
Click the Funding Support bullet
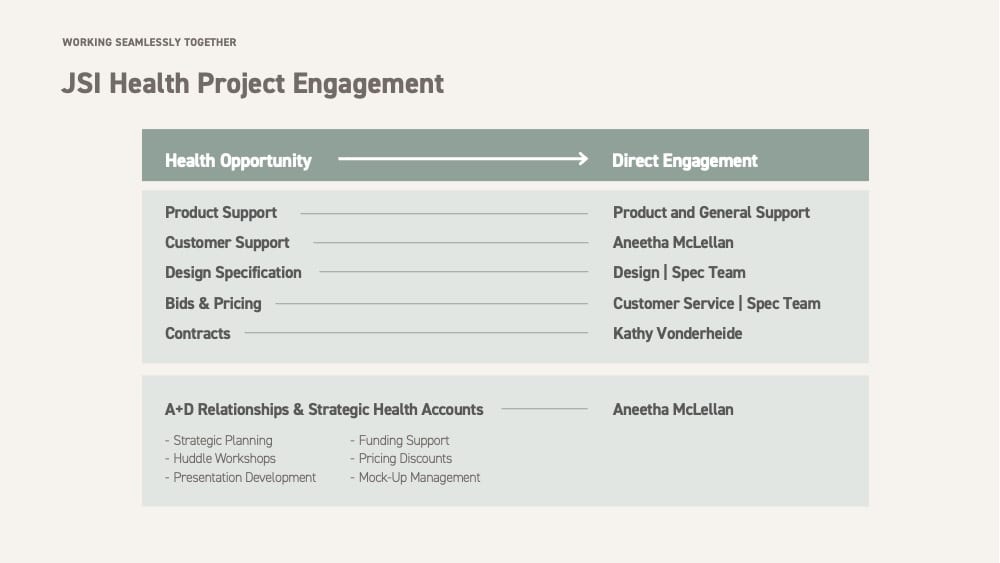400,441
